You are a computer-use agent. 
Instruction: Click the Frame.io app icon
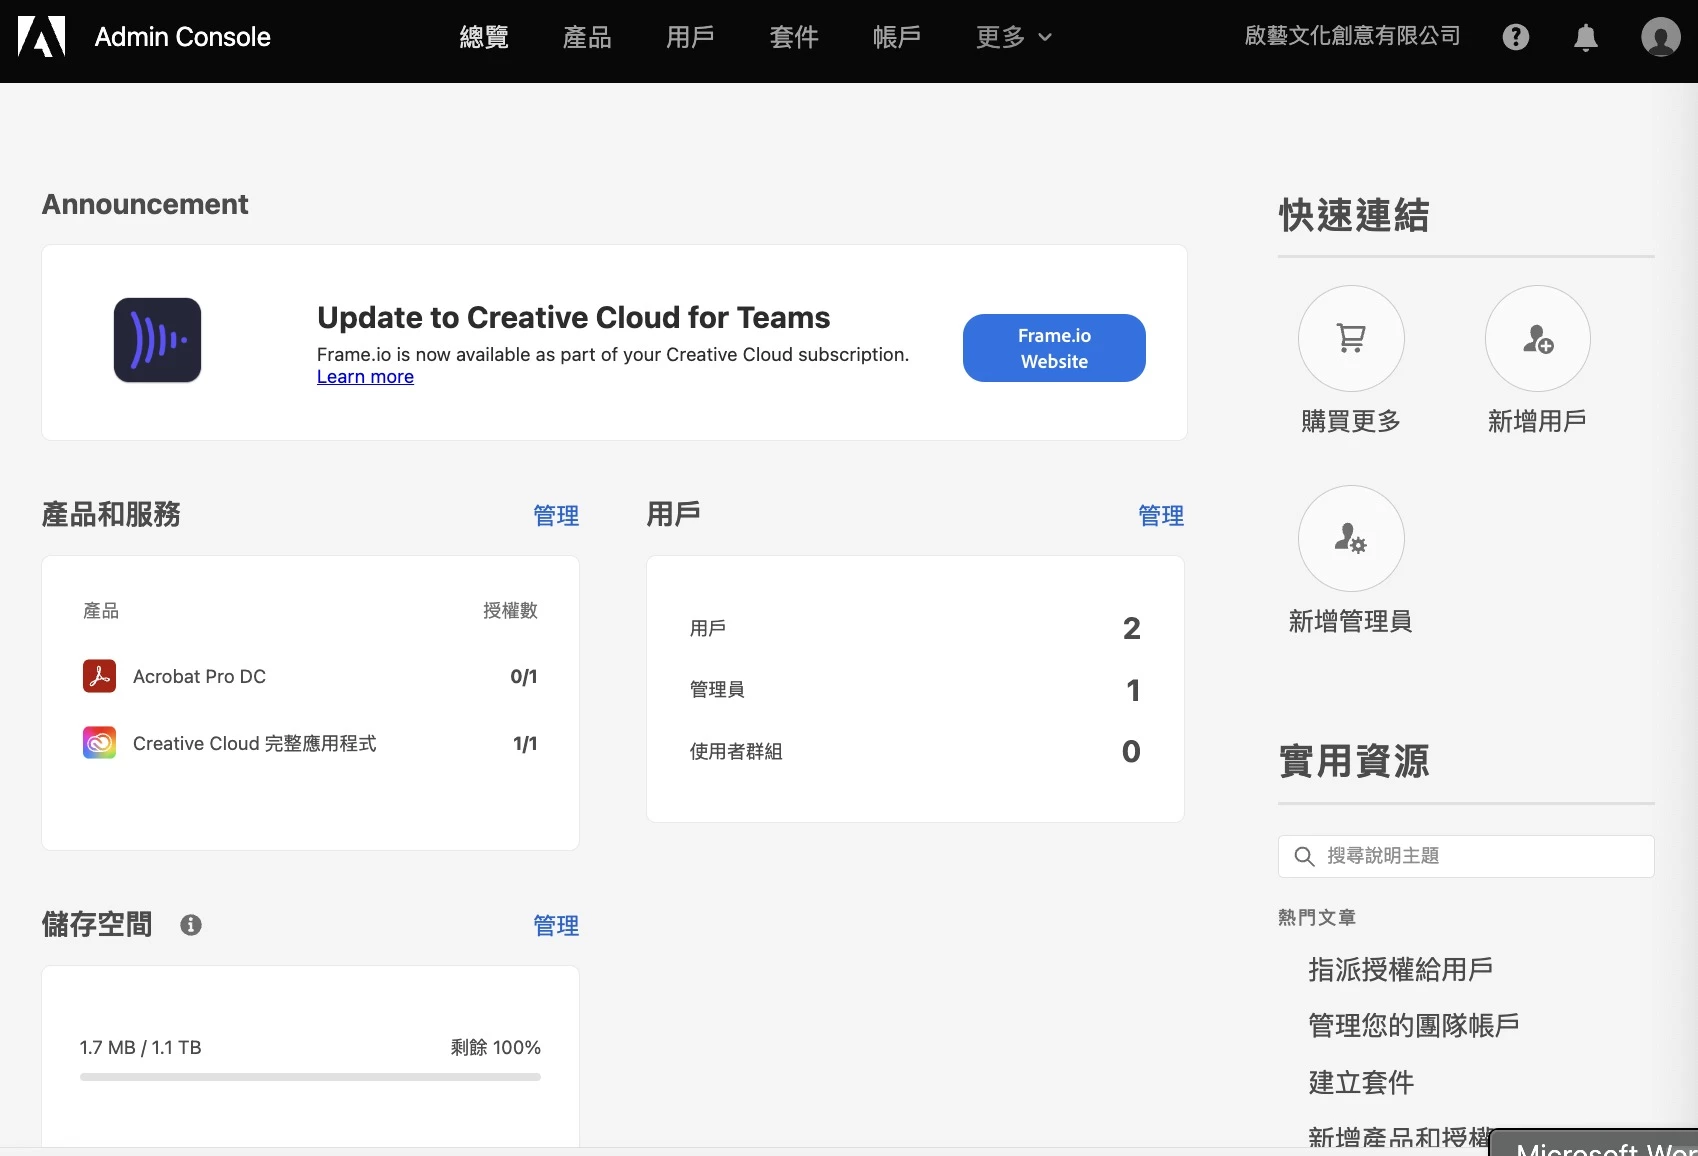(157, 340)
